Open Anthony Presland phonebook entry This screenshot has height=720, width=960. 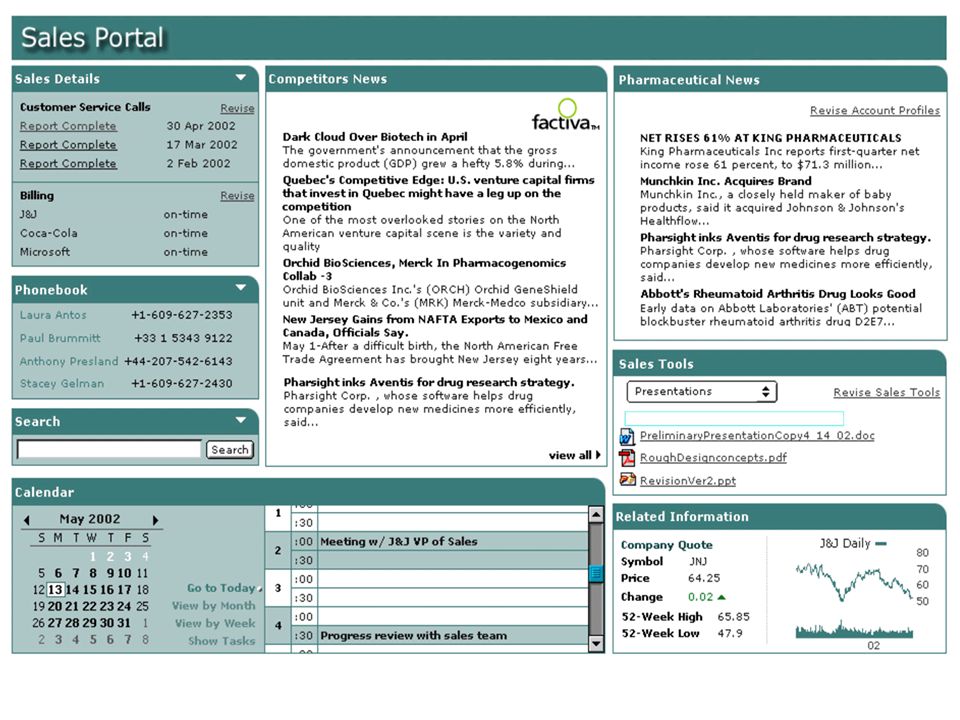69,362
